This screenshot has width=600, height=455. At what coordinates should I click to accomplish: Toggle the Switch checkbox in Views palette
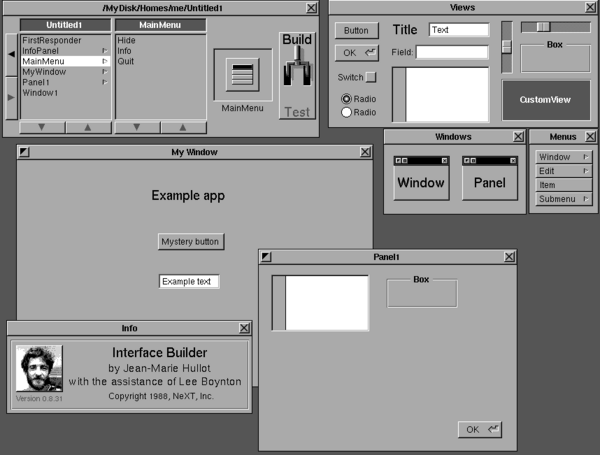[371, 77]
